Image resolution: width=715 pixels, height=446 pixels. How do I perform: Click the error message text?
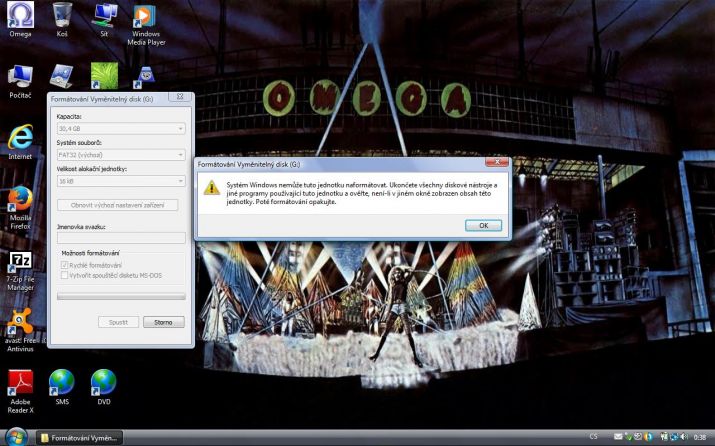click(362, 193)
